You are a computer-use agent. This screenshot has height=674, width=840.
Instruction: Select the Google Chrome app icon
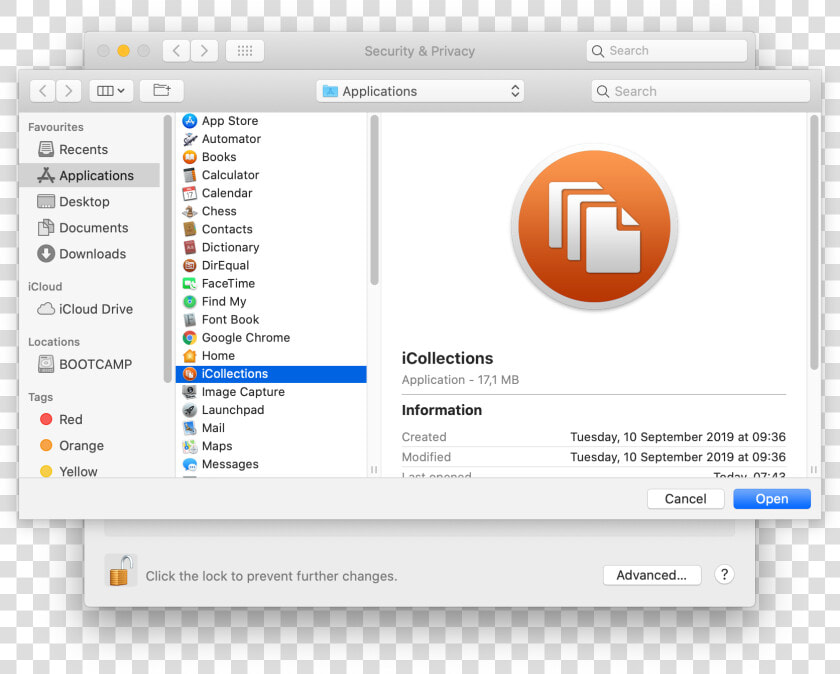(190, 338)
